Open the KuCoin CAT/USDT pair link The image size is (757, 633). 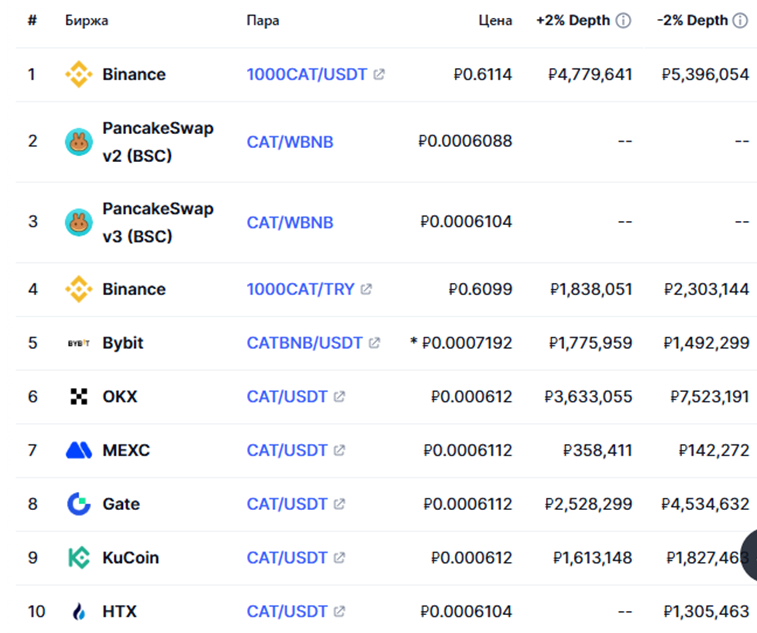point(287,558)
